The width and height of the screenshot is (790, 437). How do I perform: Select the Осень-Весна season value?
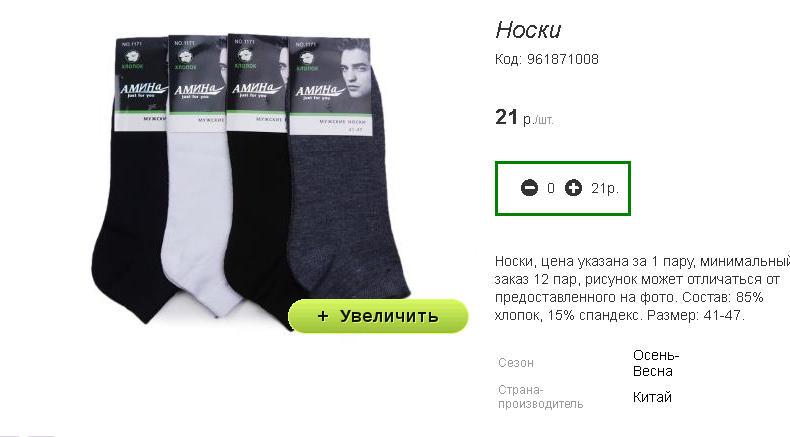click(x=656, y=363)
